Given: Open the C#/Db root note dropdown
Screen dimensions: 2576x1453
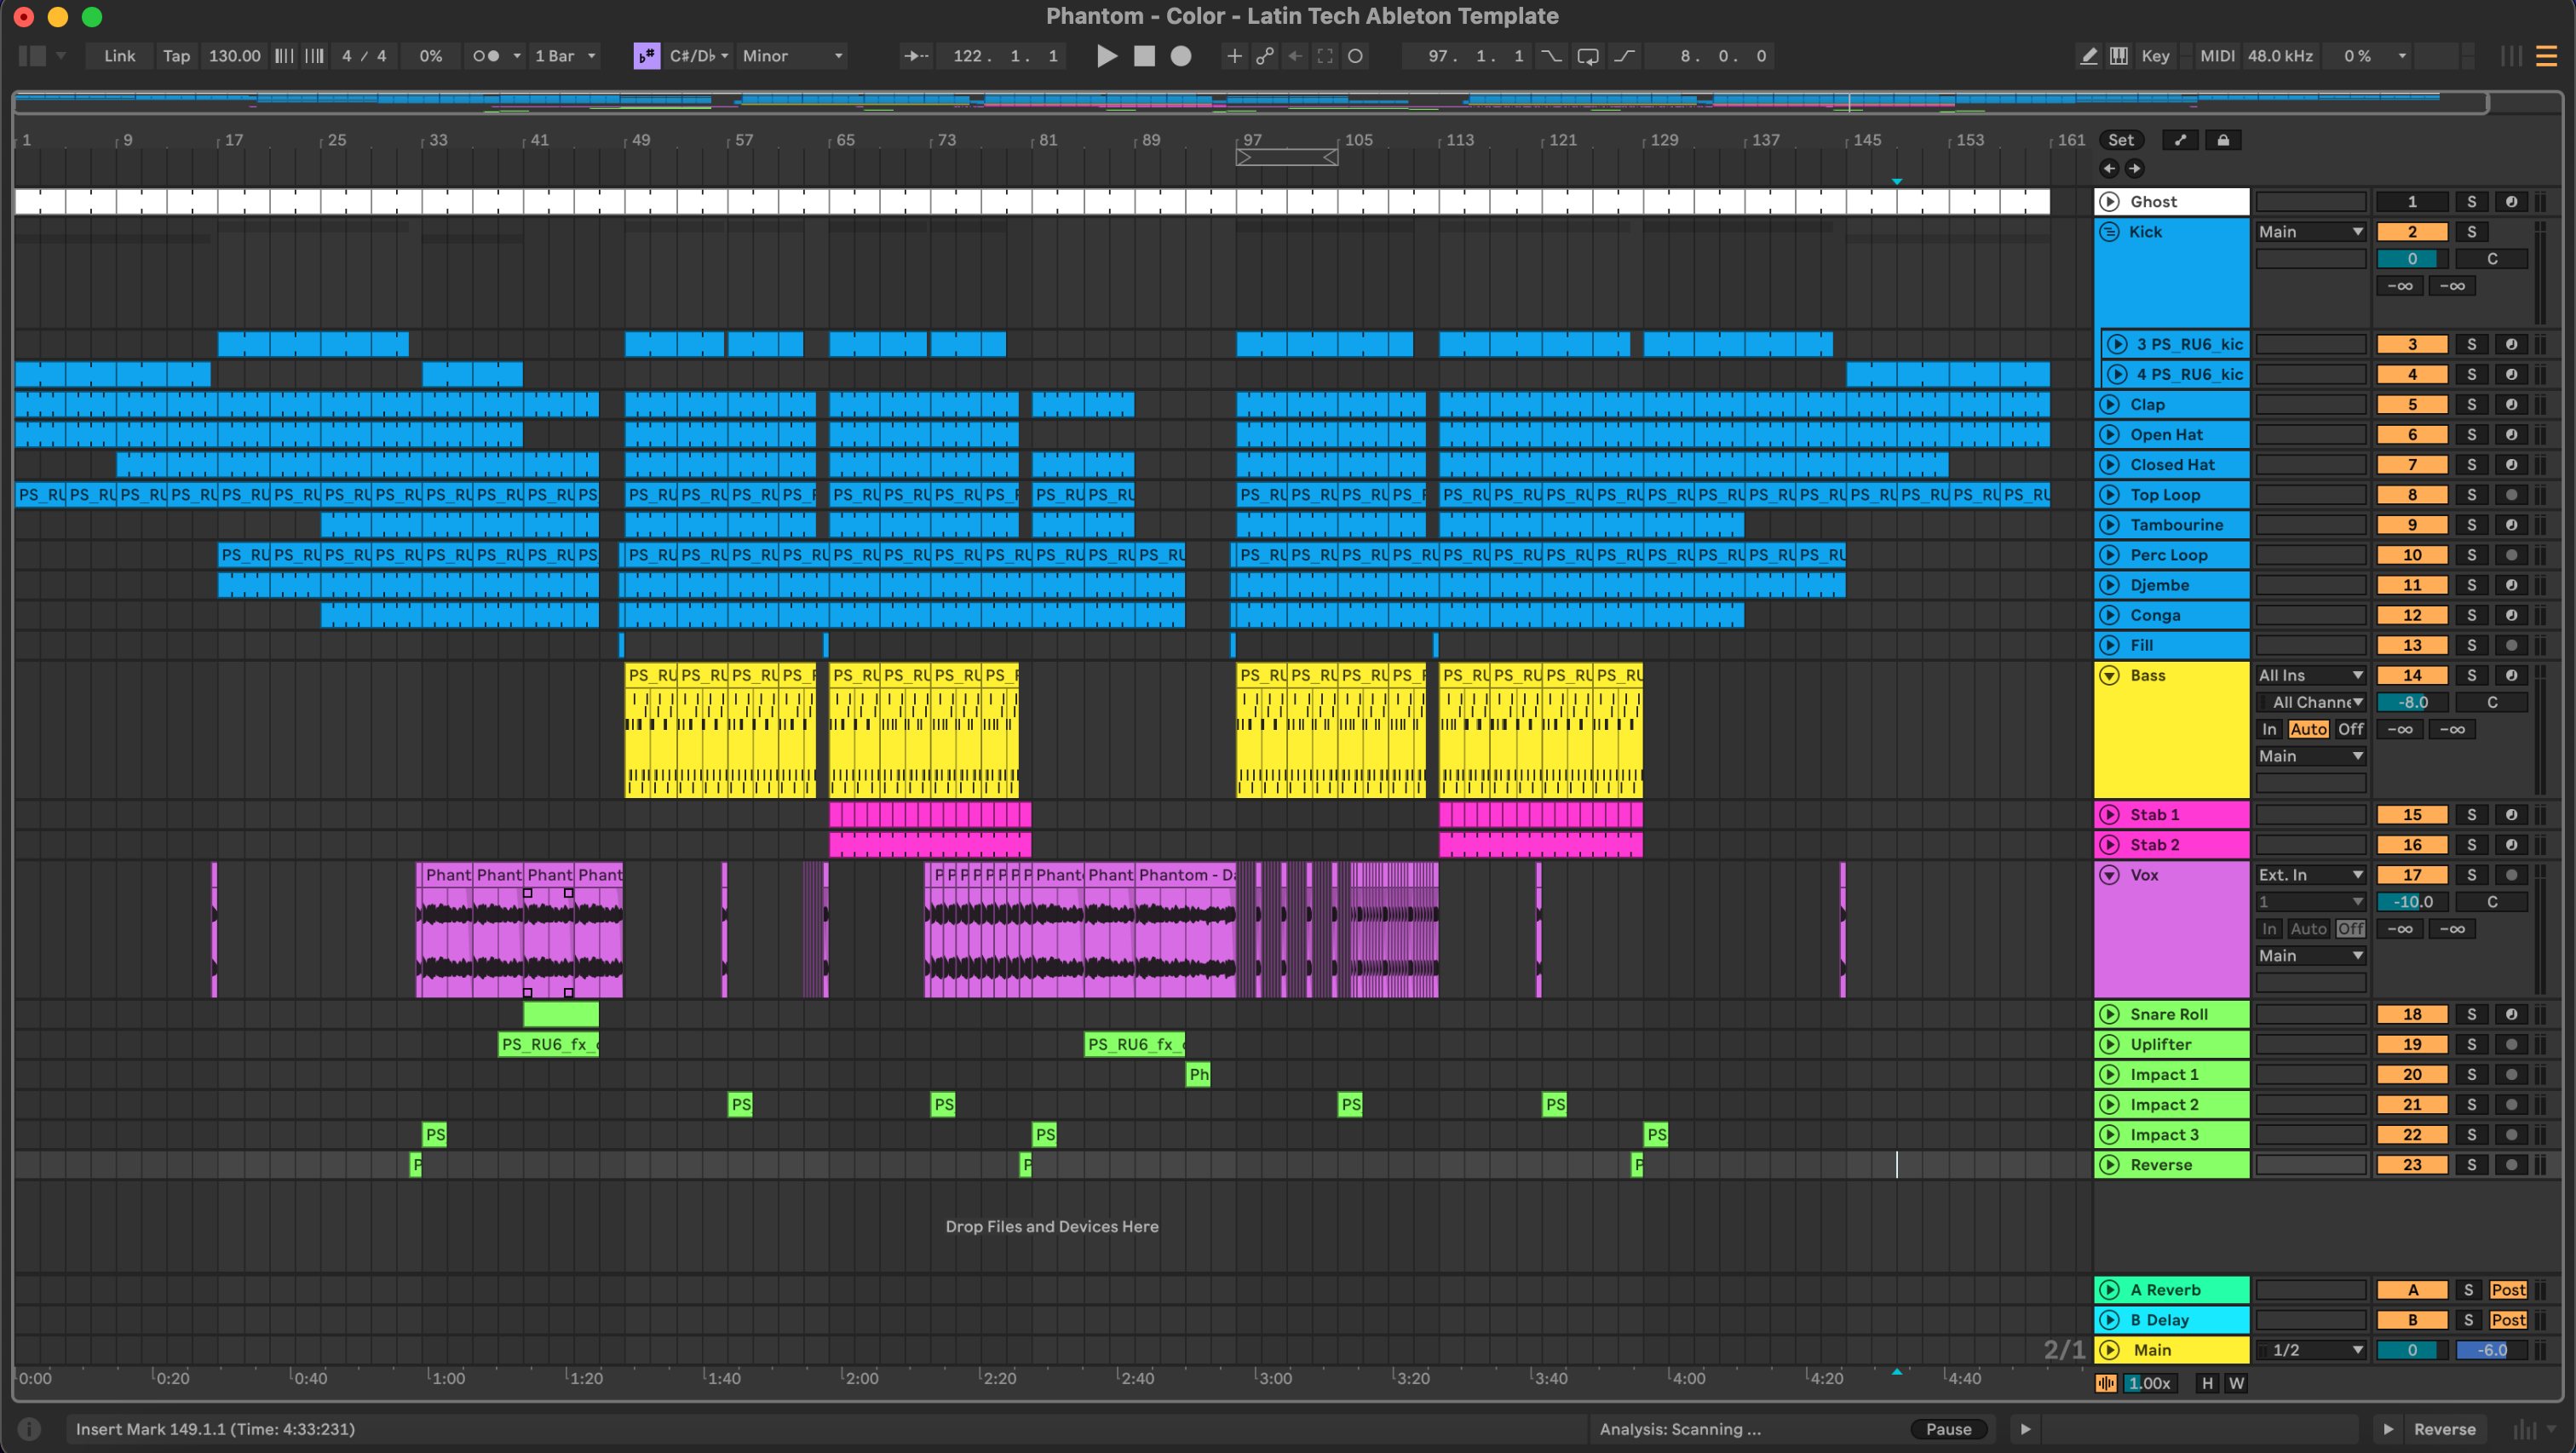Looking at the screenshot, I should pyautogui.click(x=699, y=56).
